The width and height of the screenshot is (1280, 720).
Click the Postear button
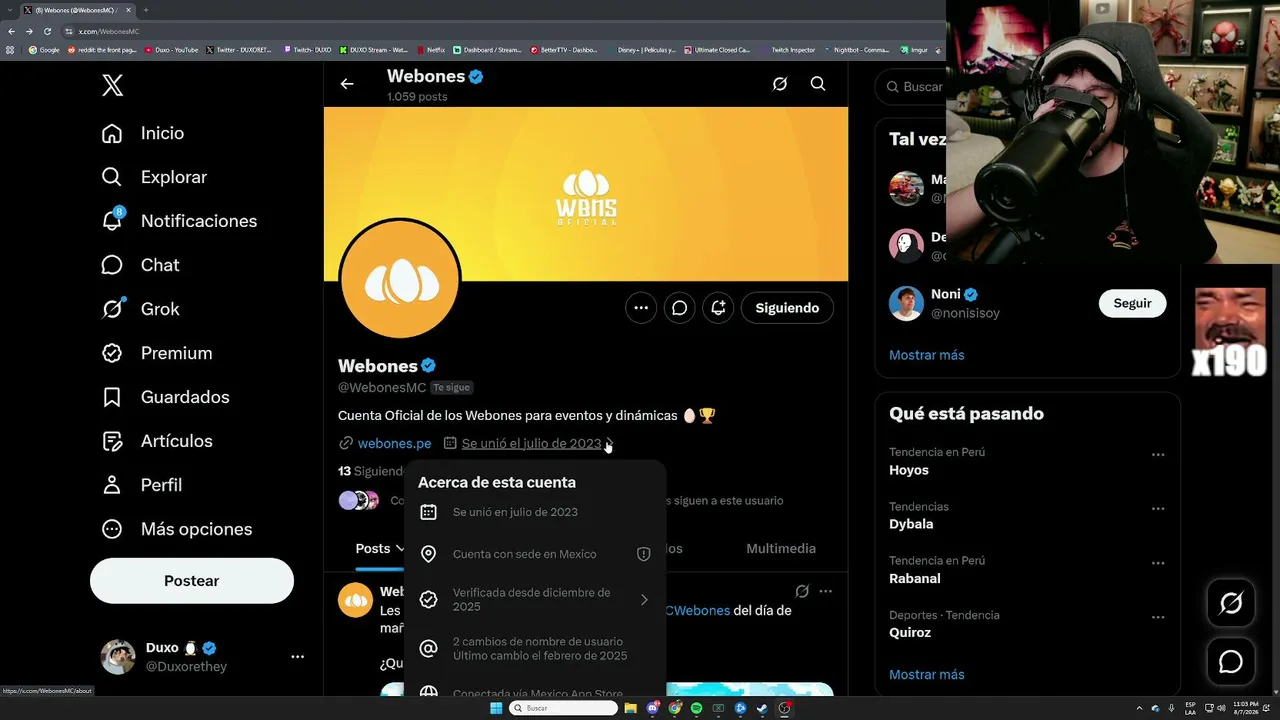[192, 581]
